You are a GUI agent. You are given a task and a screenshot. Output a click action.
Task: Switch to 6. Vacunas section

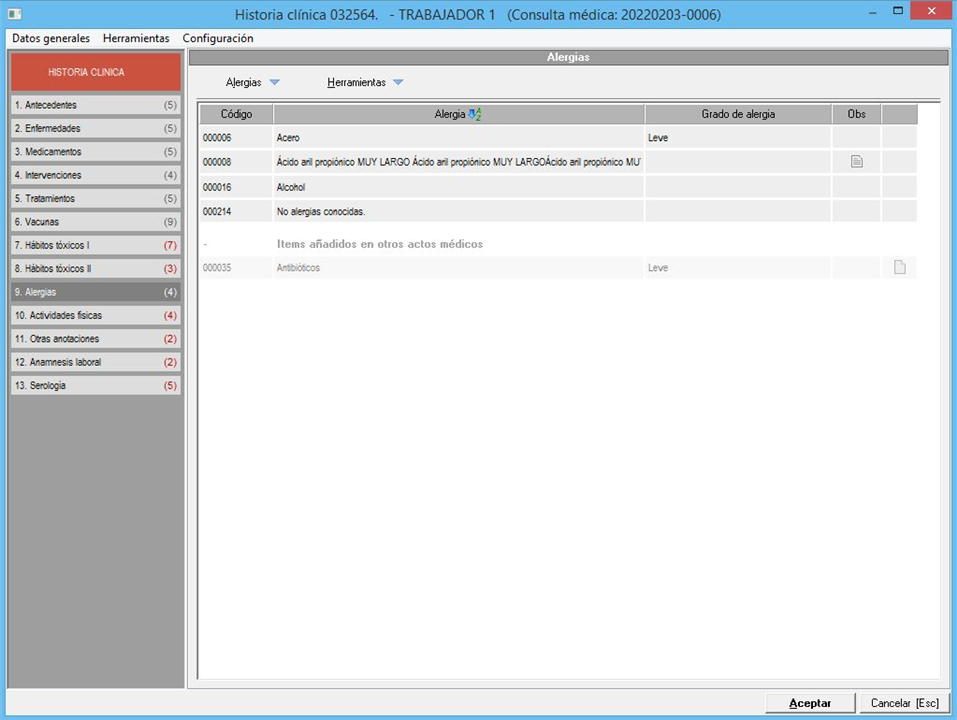pos(96,222)
